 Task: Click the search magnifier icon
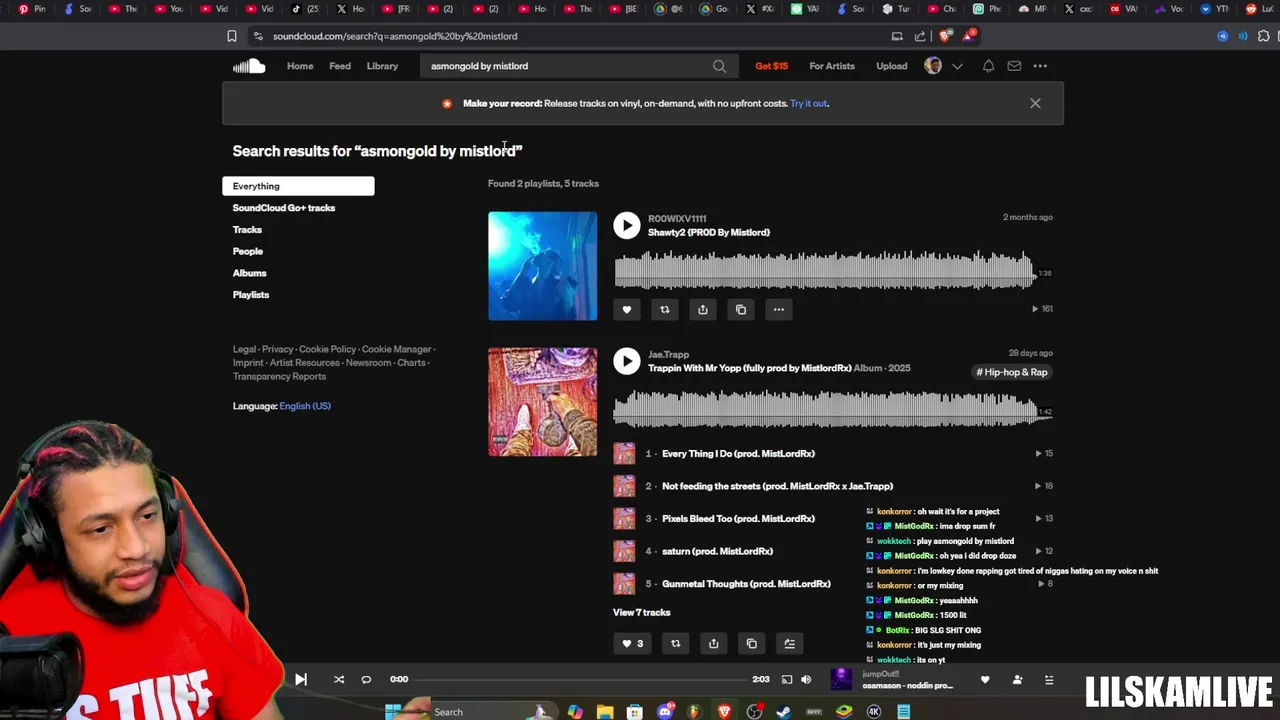pos(719,66)
